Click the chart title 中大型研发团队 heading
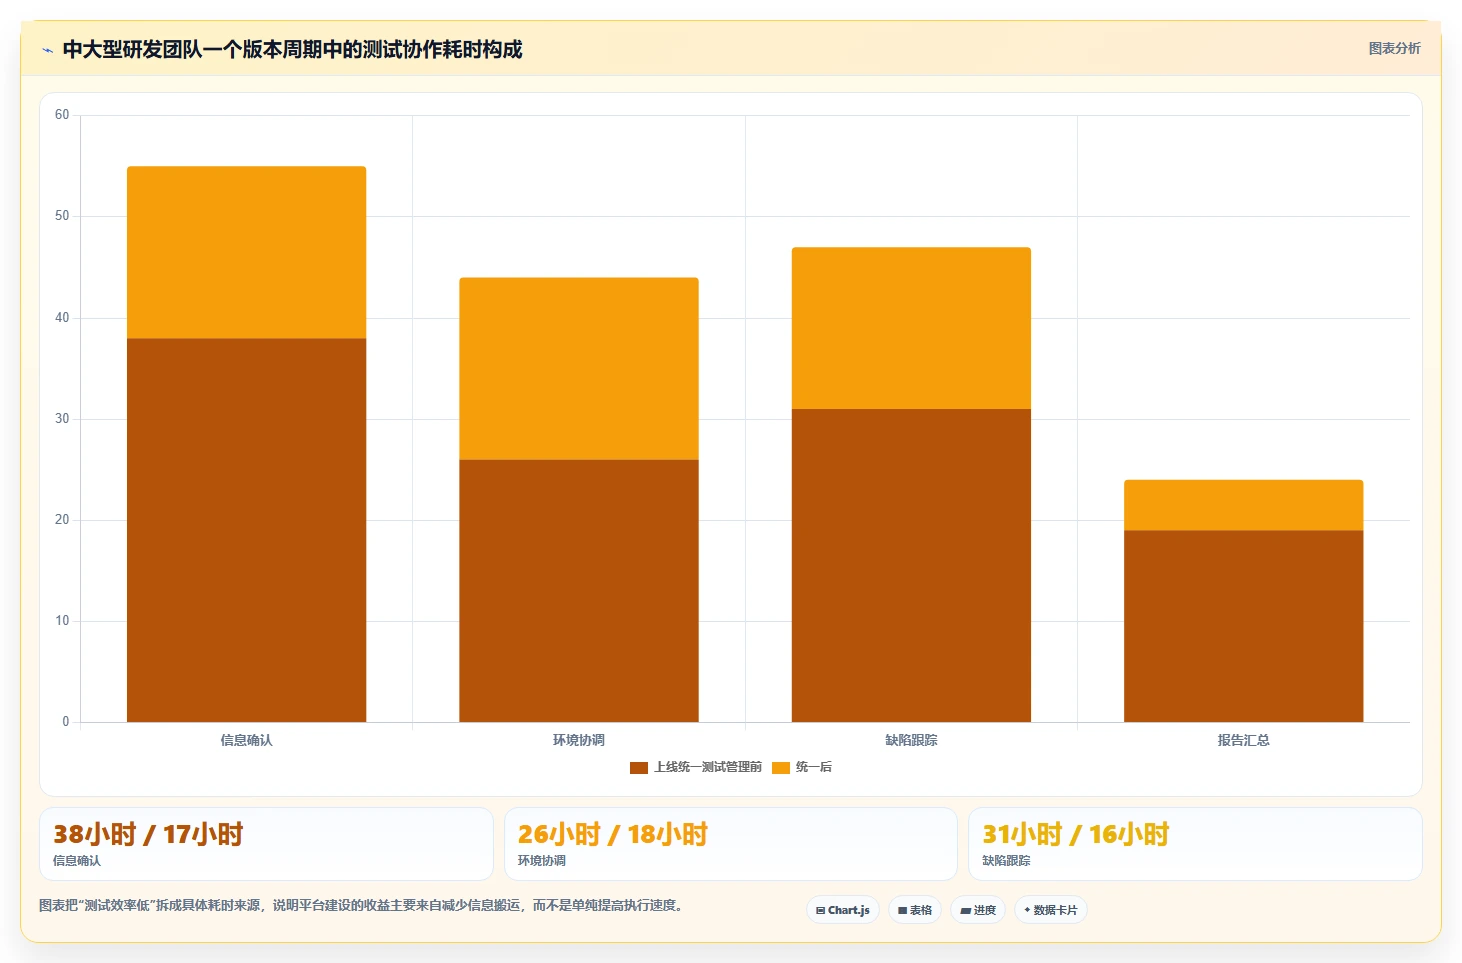Image resolution: width=1462 pixels, height=963 pixels. point(292,49)
